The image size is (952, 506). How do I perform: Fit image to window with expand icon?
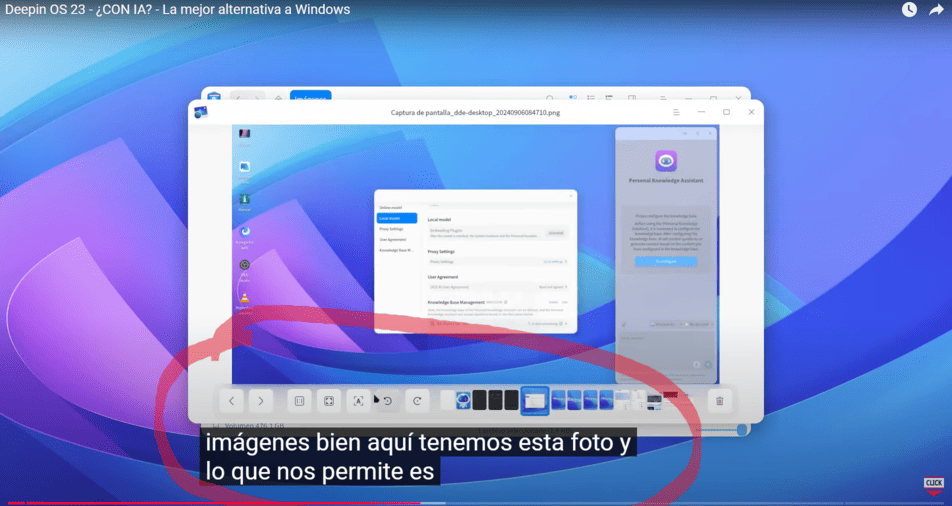pos(328,401)
